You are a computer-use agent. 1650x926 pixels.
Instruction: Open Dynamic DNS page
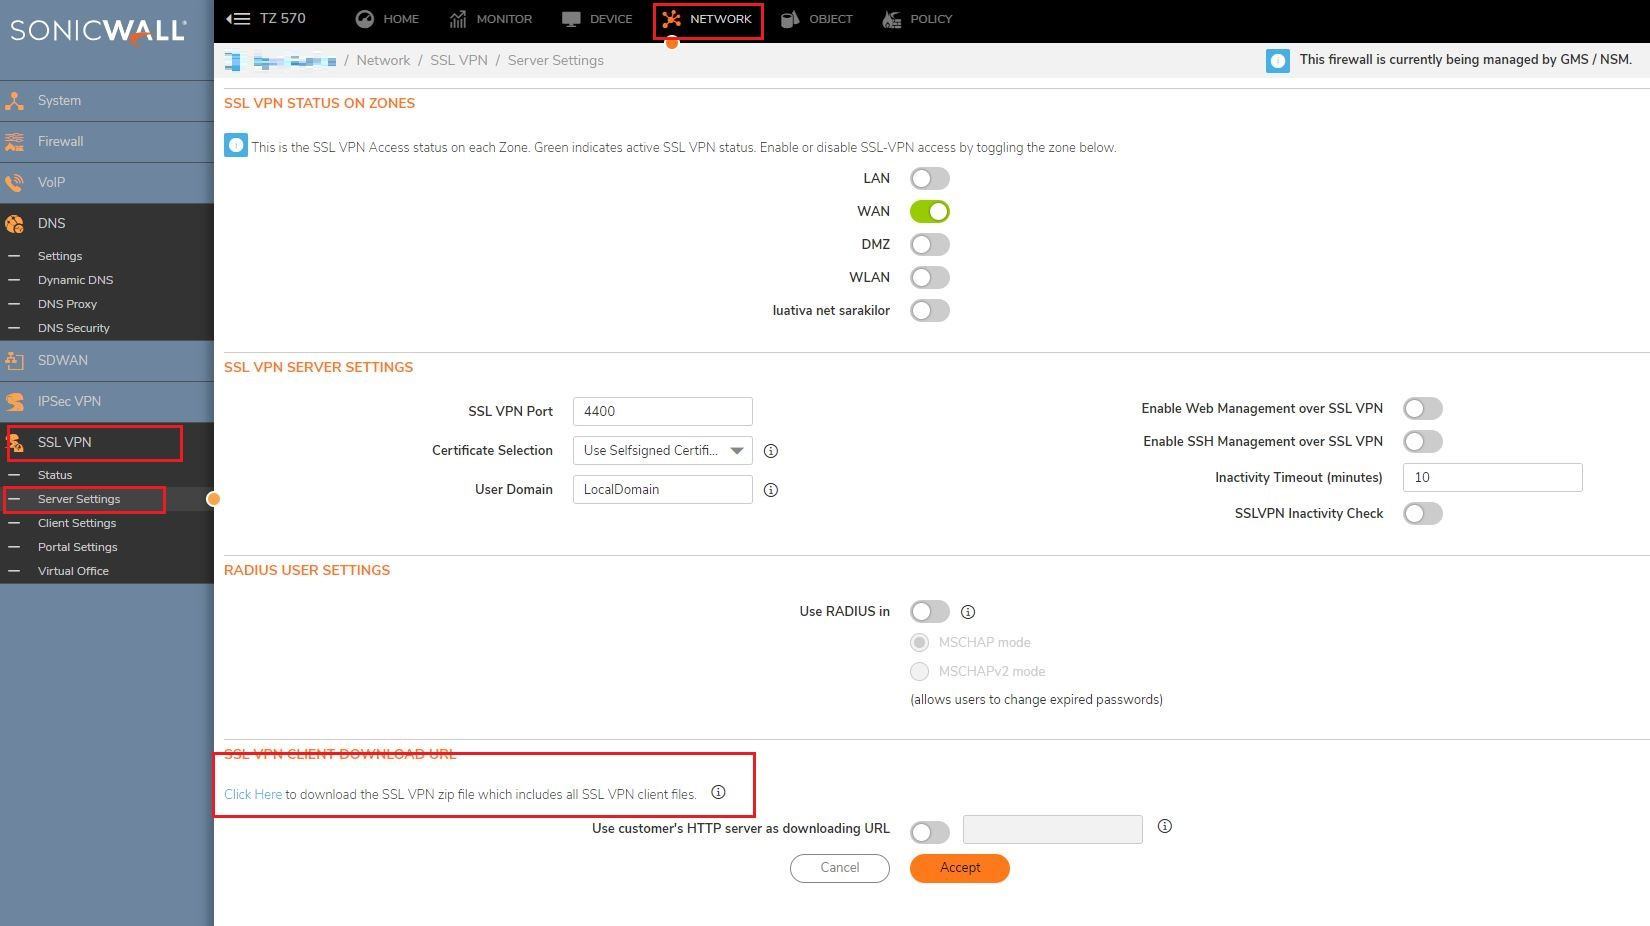pos(75,280)
